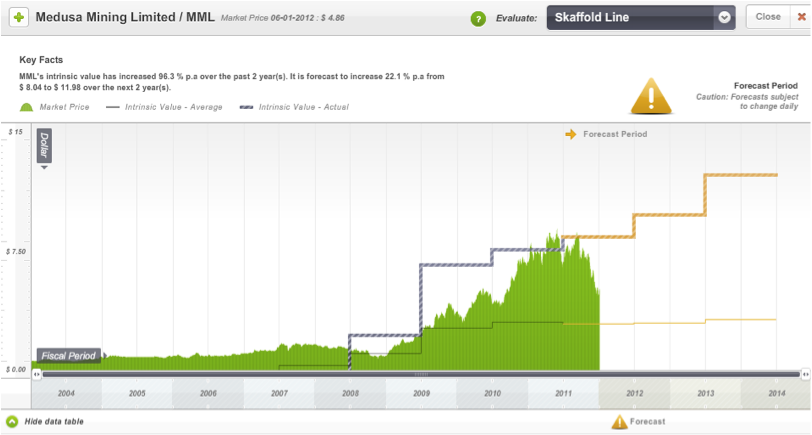Click the Evaluate: label

[x=516, y=19]
